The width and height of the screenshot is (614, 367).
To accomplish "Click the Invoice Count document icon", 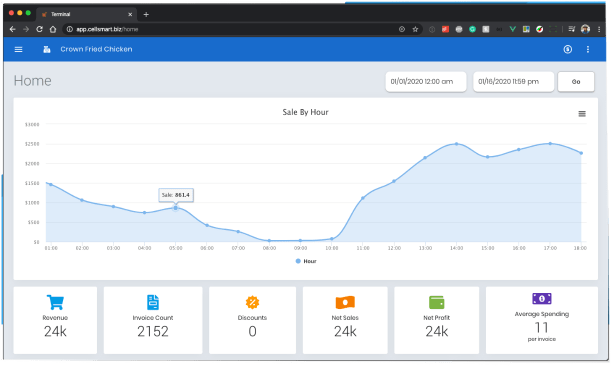I will point(153,302).
